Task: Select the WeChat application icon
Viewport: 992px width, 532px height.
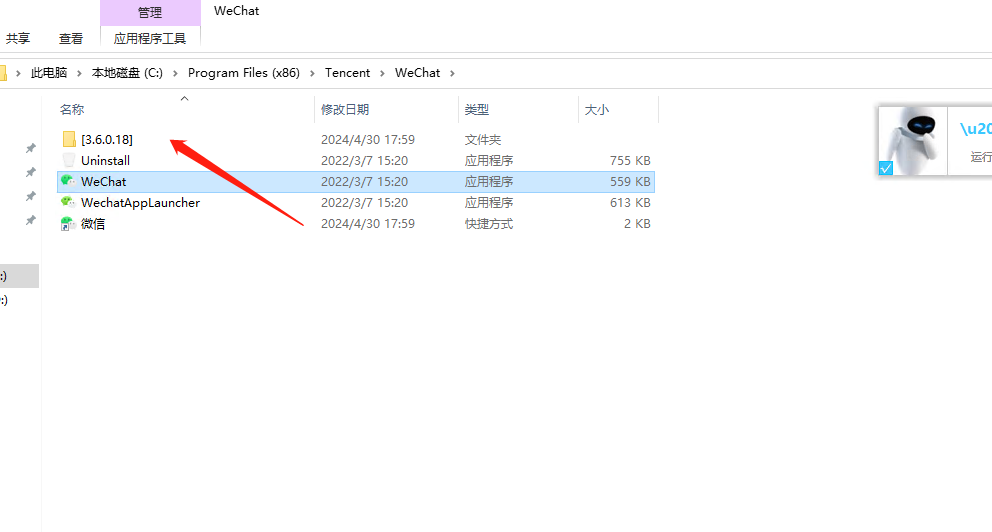Action: coord(69,181)
